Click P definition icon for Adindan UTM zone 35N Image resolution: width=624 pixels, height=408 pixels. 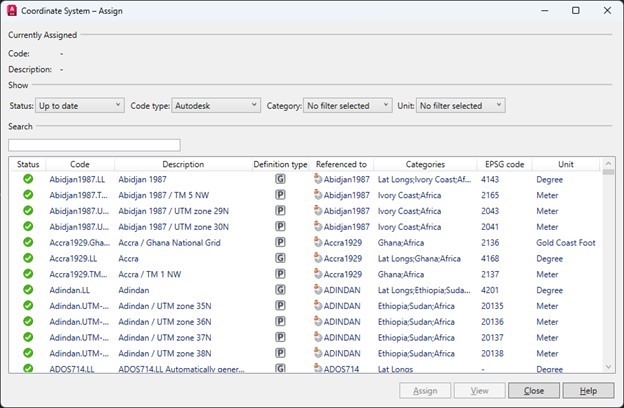coord(280,306)
